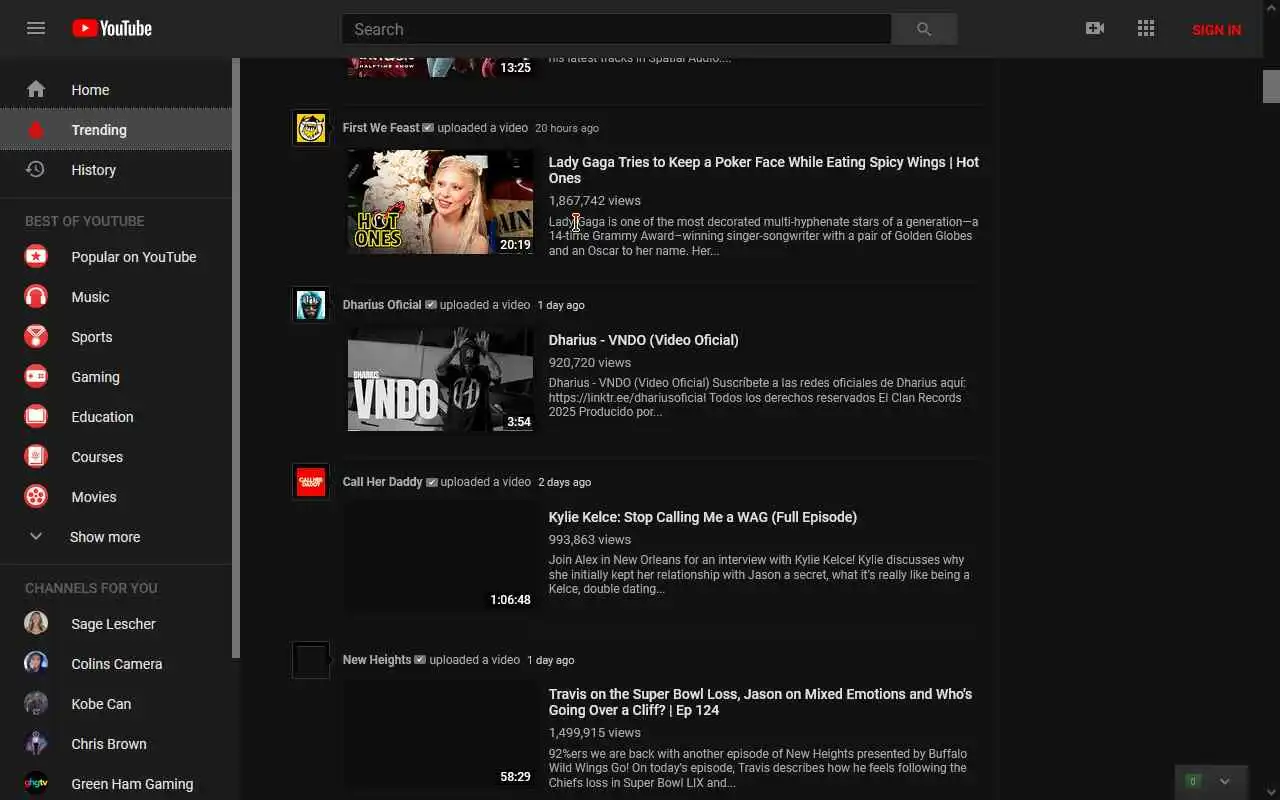Click '1,499,915 views' text
The width and height of the screenshot is (1280, 800).
pyautogui.click(x=595, y=733)
